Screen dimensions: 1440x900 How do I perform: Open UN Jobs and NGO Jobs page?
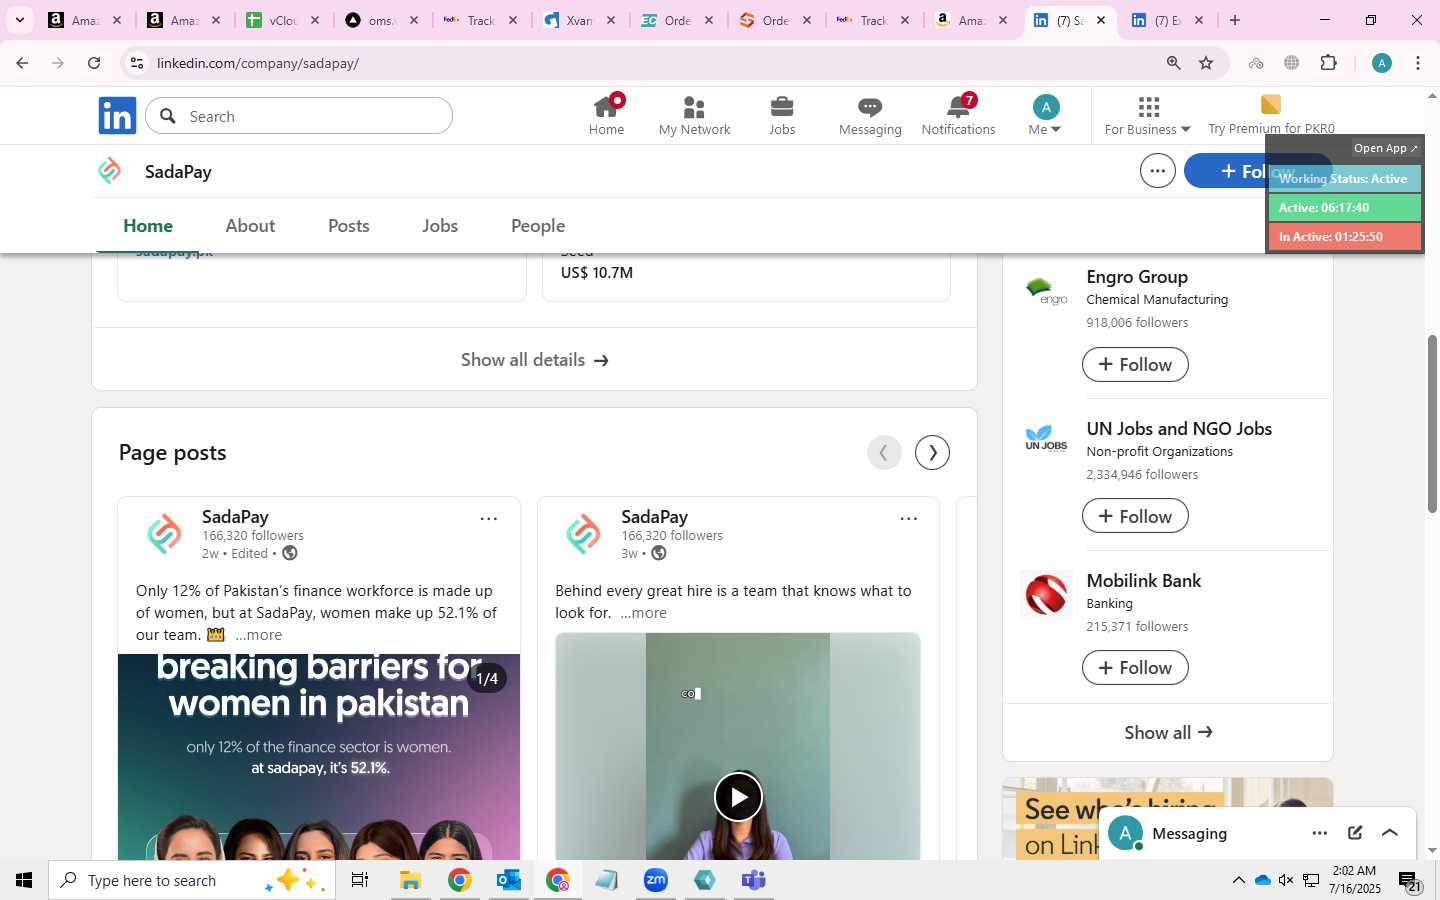[x=1179, y=429]
